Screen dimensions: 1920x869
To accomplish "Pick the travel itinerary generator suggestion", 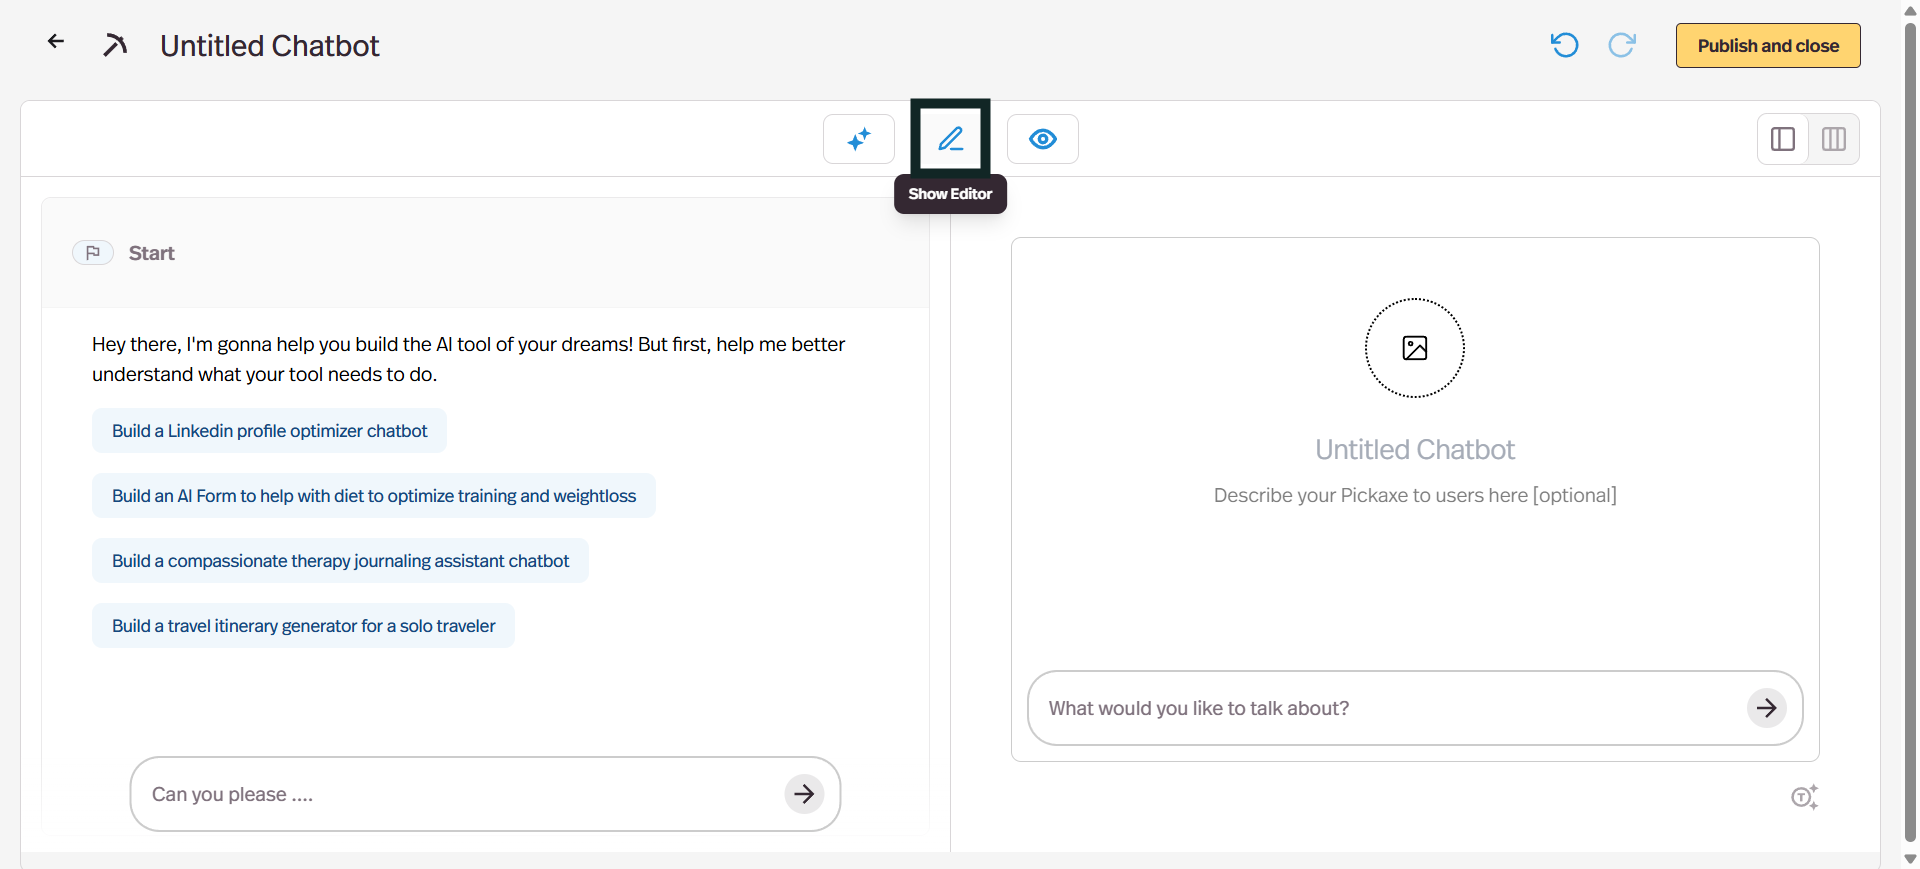I will click(303, 626).
